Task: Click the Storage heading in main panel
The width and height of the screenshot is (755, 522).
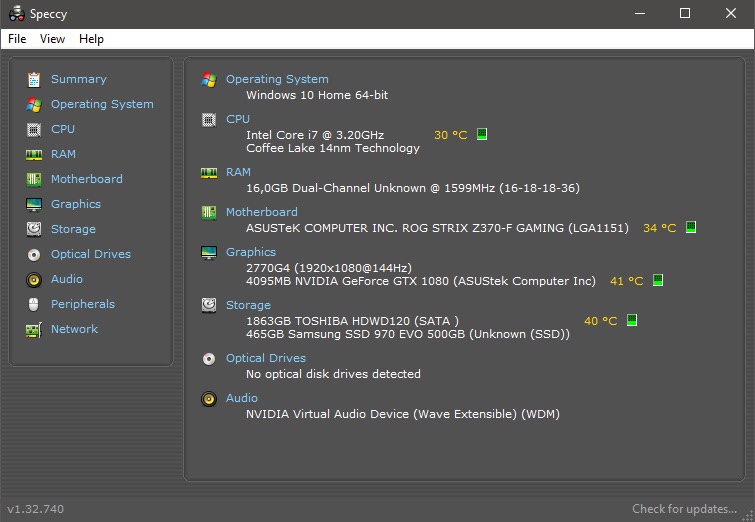Action: point(248,305)
